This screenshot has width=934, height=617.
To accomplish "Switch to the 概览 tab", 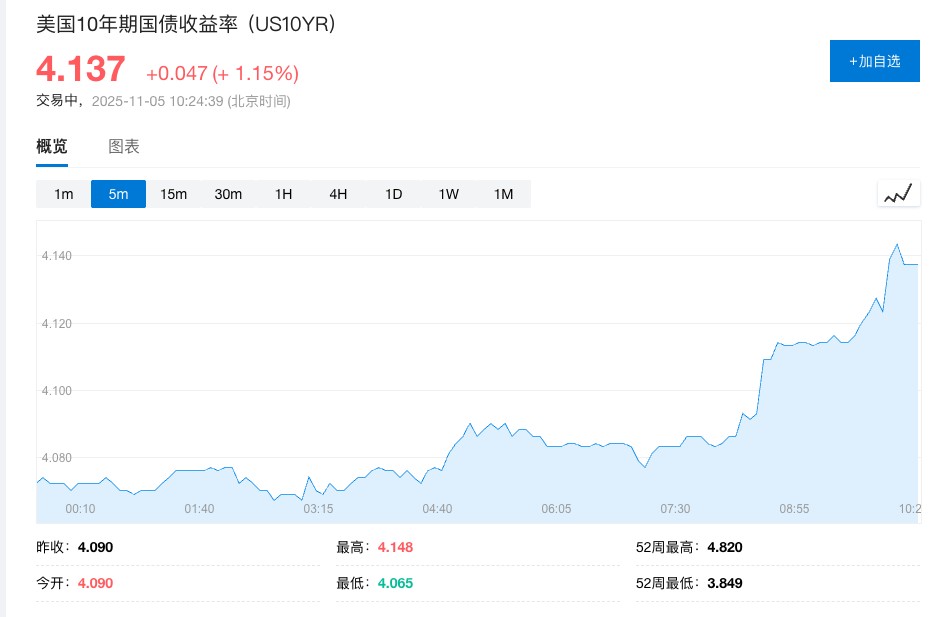I will point(52,146).
